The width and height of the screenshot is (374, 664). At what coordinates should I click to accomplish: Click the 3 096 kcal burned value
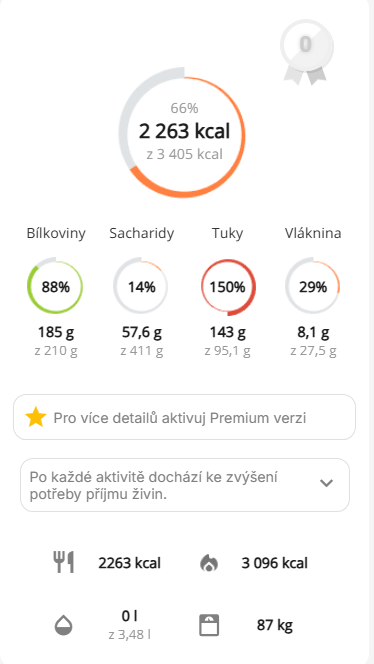click(274, 563)
